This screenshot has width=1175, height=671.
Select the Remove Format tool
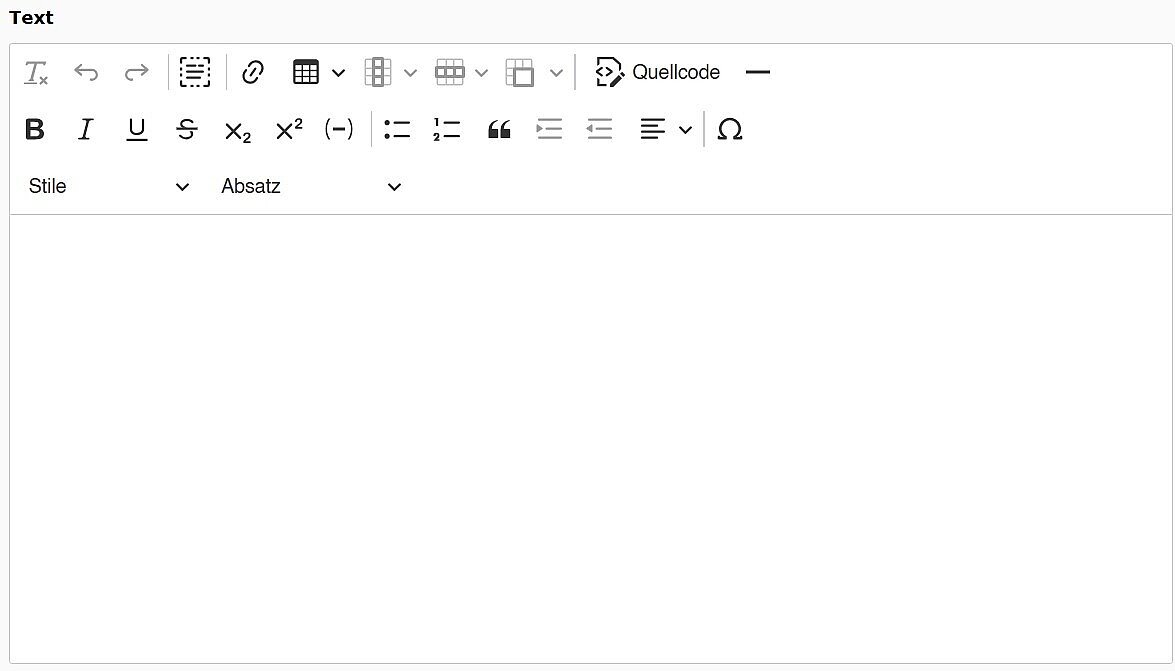(35, 72)
